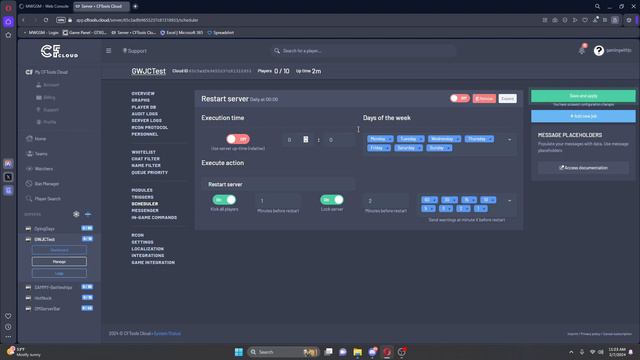Open the System Status footer link
This screenshot has width=640, height=360.
[x=167, y=333]
